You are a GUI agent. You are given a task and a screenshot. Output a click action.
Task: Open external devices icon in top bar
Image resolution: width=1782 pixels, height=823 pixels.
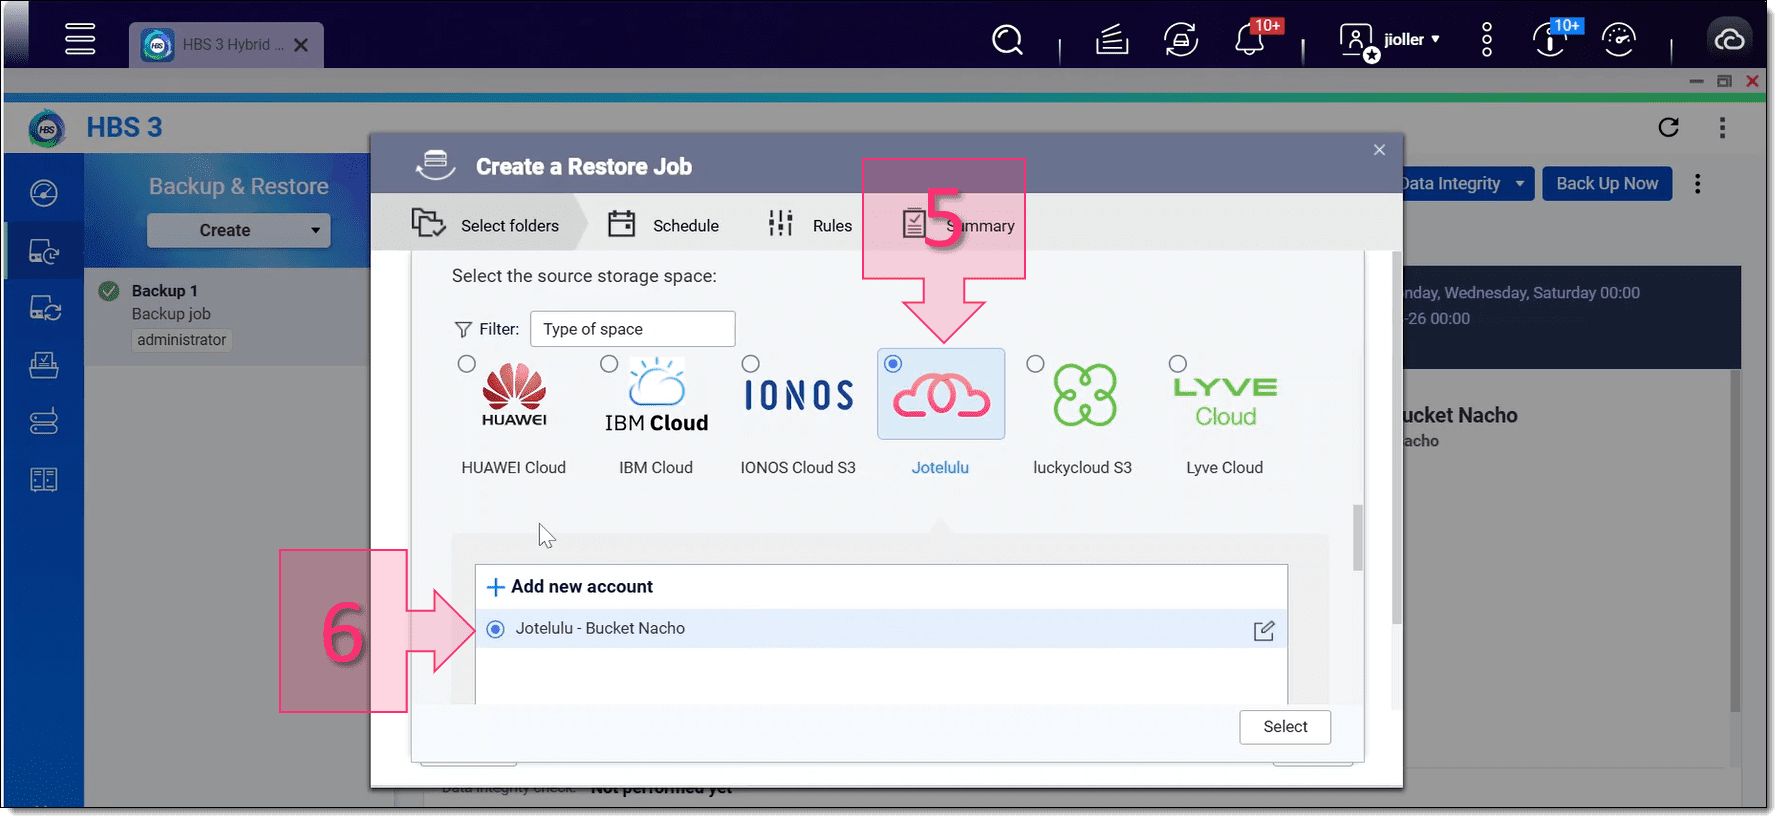click(x=1181, y=40)
